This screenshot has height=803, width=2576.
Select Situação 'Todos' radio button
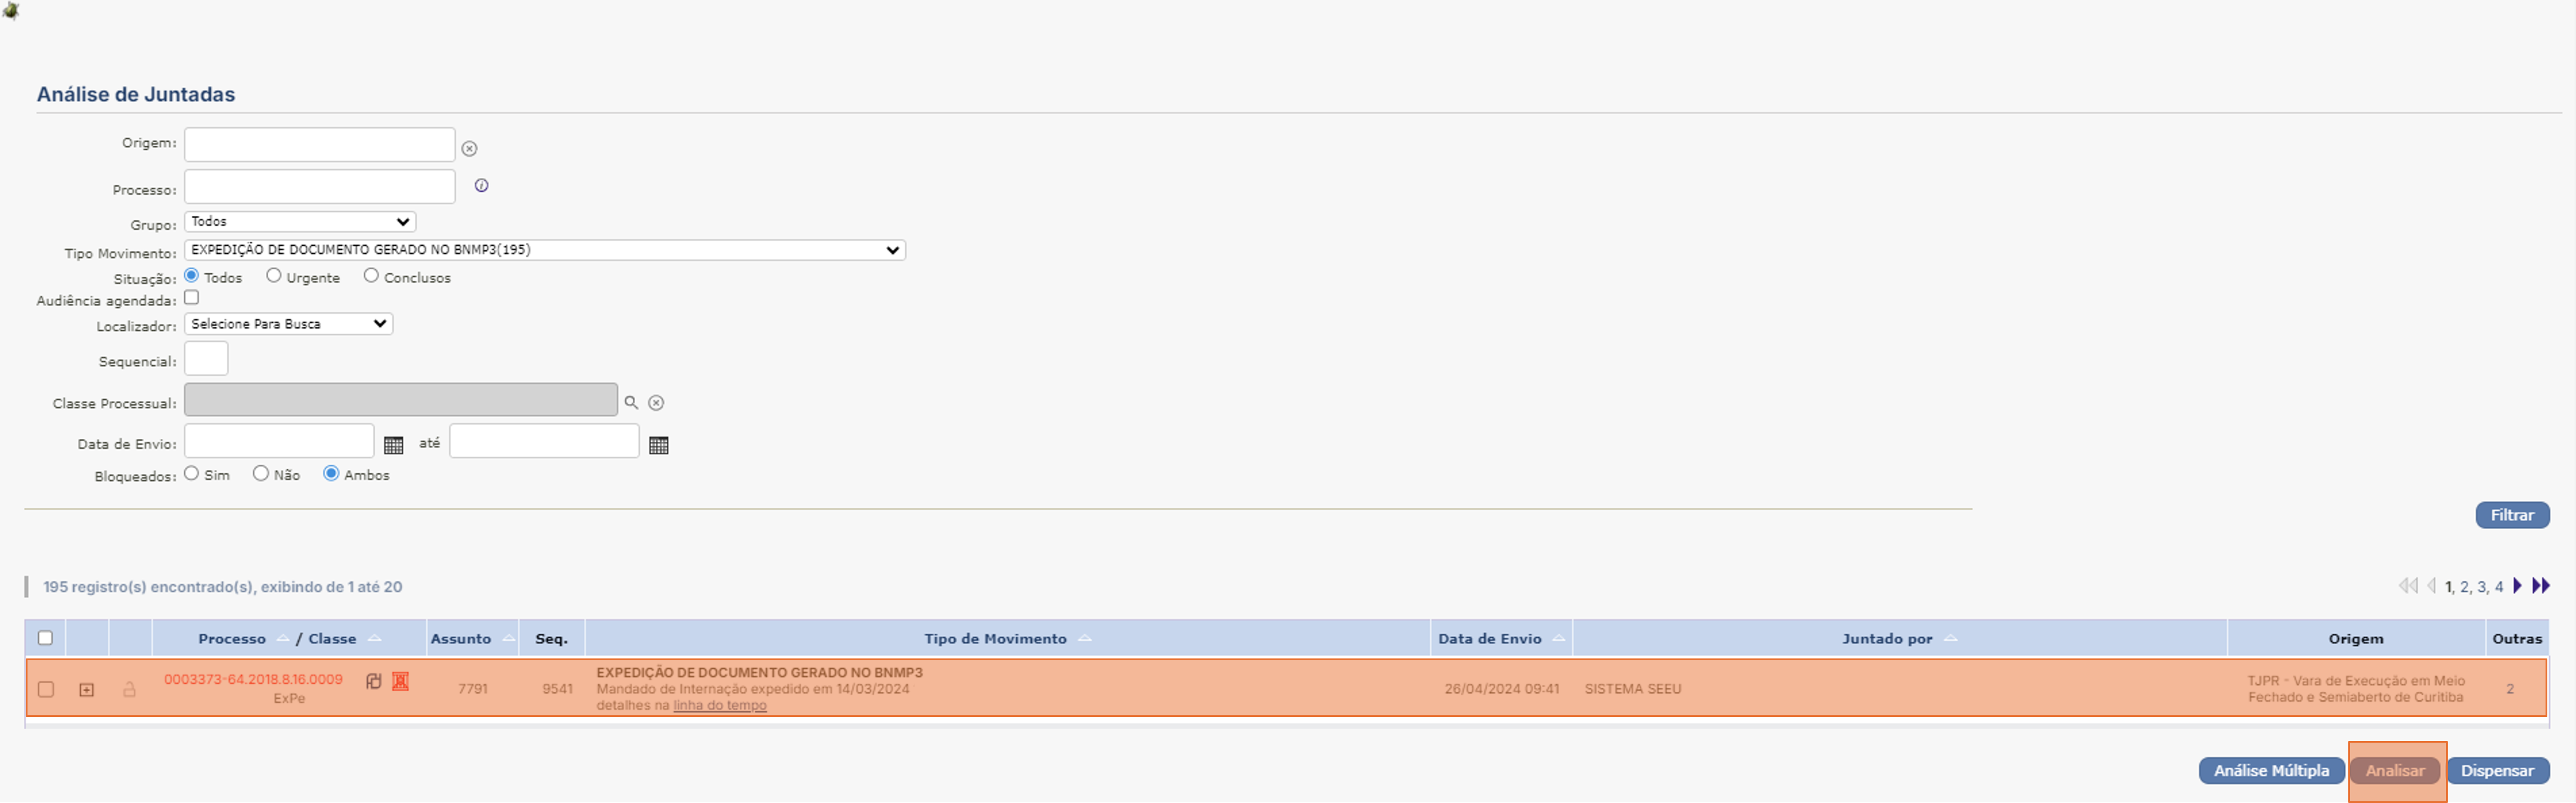pyautogui.click(x=192, y=276)
